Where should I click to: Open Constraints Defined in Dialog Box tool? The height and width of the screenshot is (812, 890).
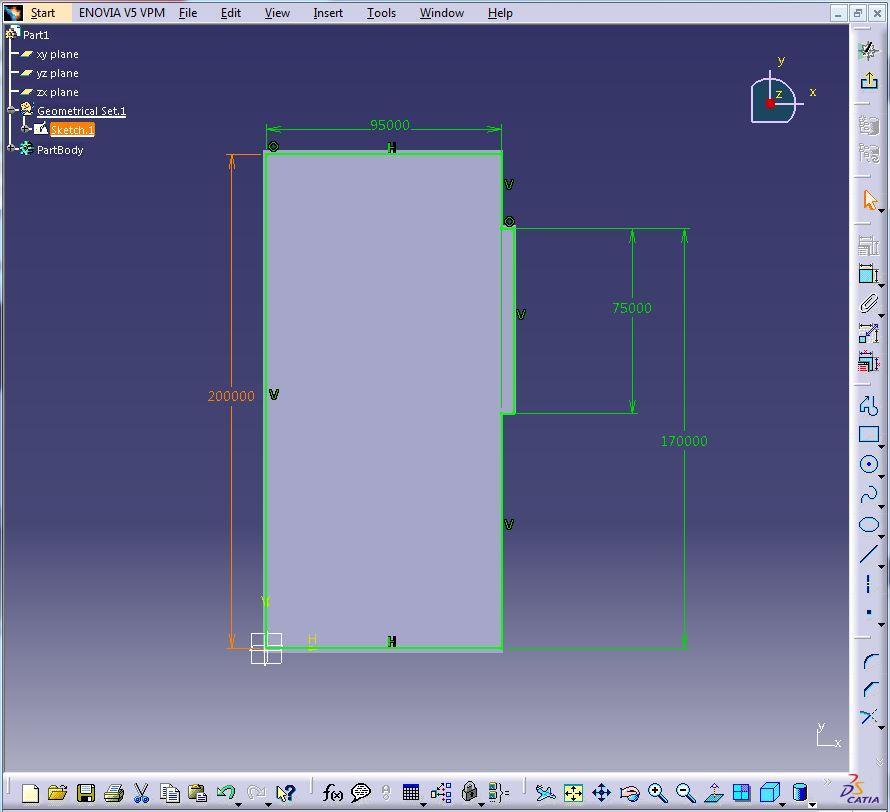click(x=868, y=246)
